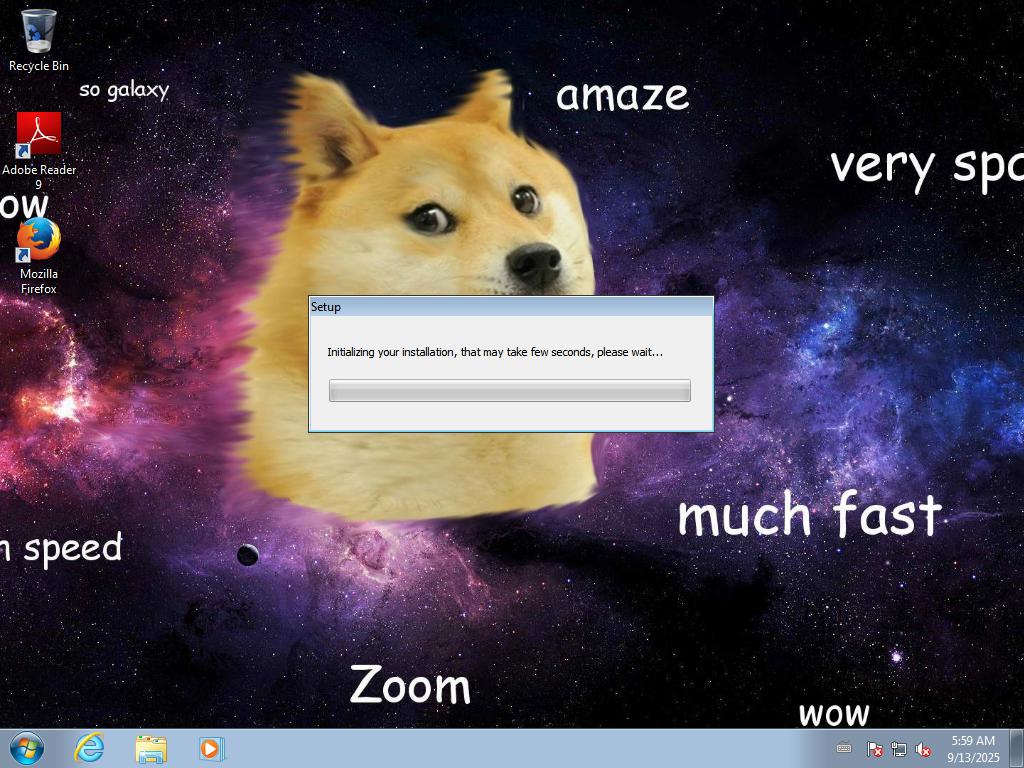Click the muted volume speaker icon
Image resolution: width=1024 pixels, height=768 pixels.
[923, 749]
